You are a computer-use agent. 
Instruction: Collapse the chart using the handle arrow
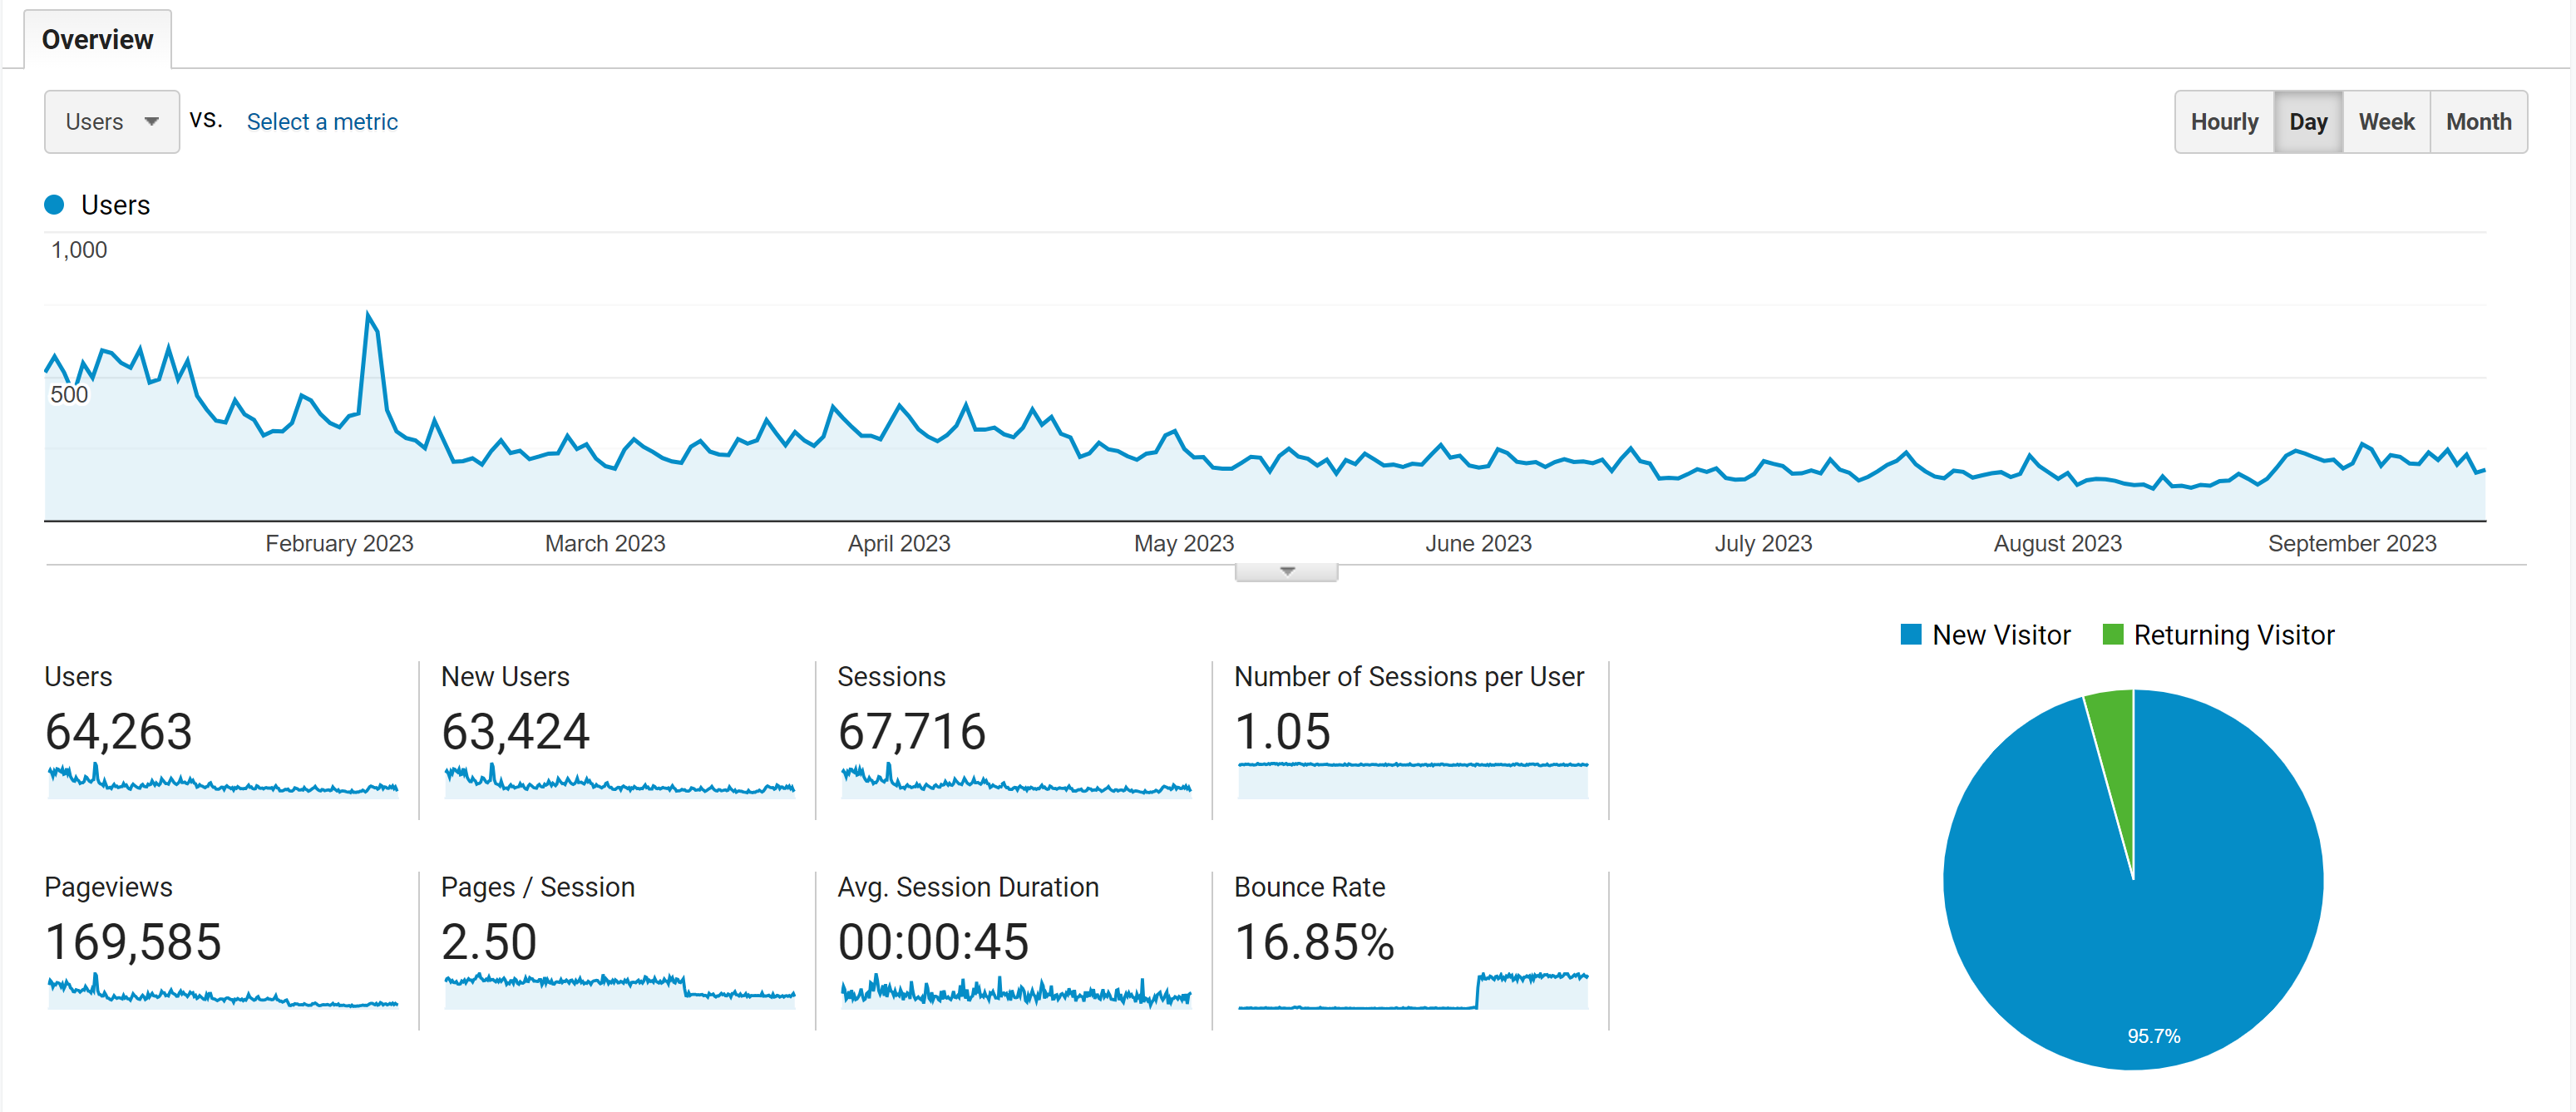1286,572
